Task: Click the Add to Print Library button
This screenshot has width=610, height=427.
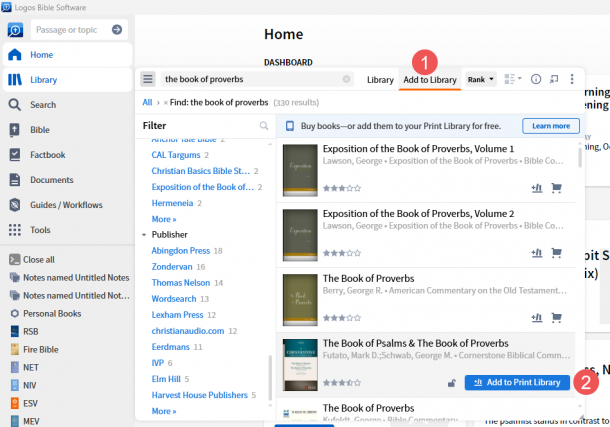Action: coord(517,382)
